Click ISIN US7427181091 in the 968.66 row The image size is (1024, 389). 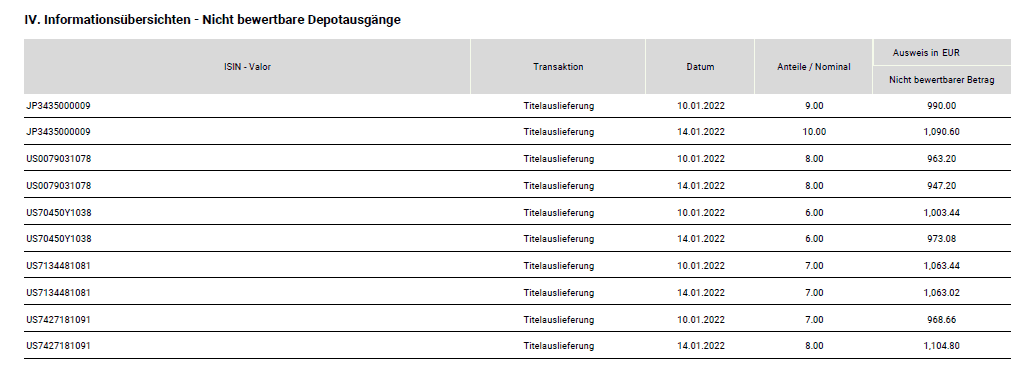coord(58,319)
